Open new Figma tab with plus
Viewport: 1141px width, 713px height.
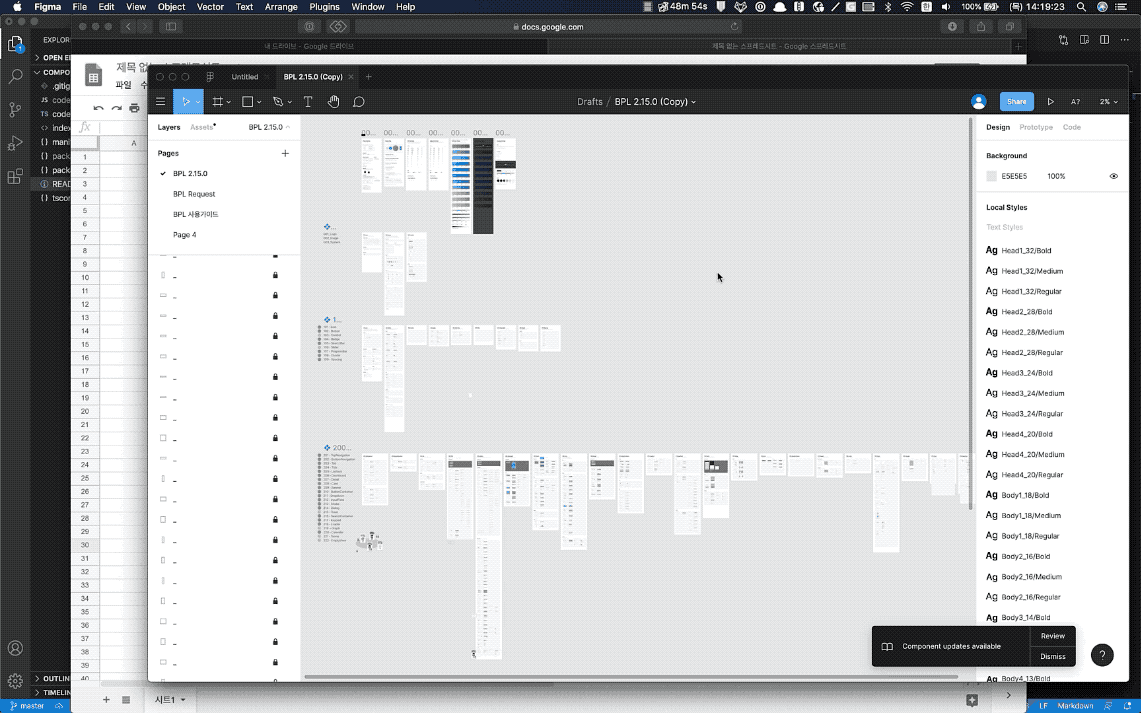tap(368, 76)
